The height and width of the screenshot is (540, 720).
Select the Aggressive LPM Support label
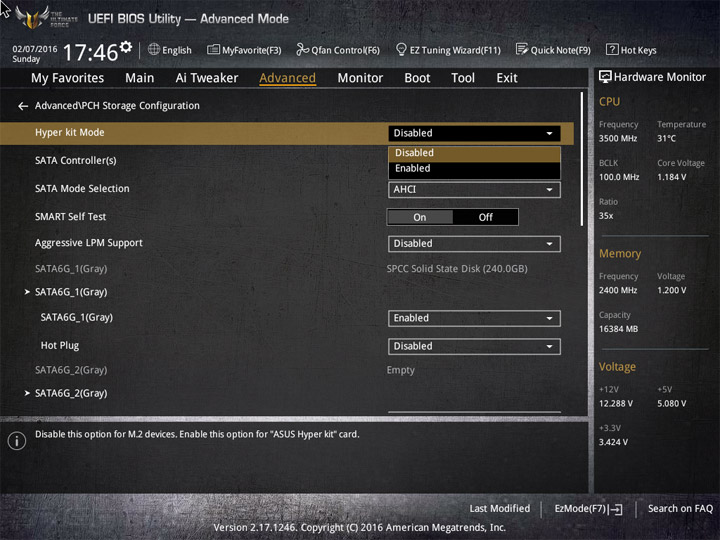pos(89,243)
